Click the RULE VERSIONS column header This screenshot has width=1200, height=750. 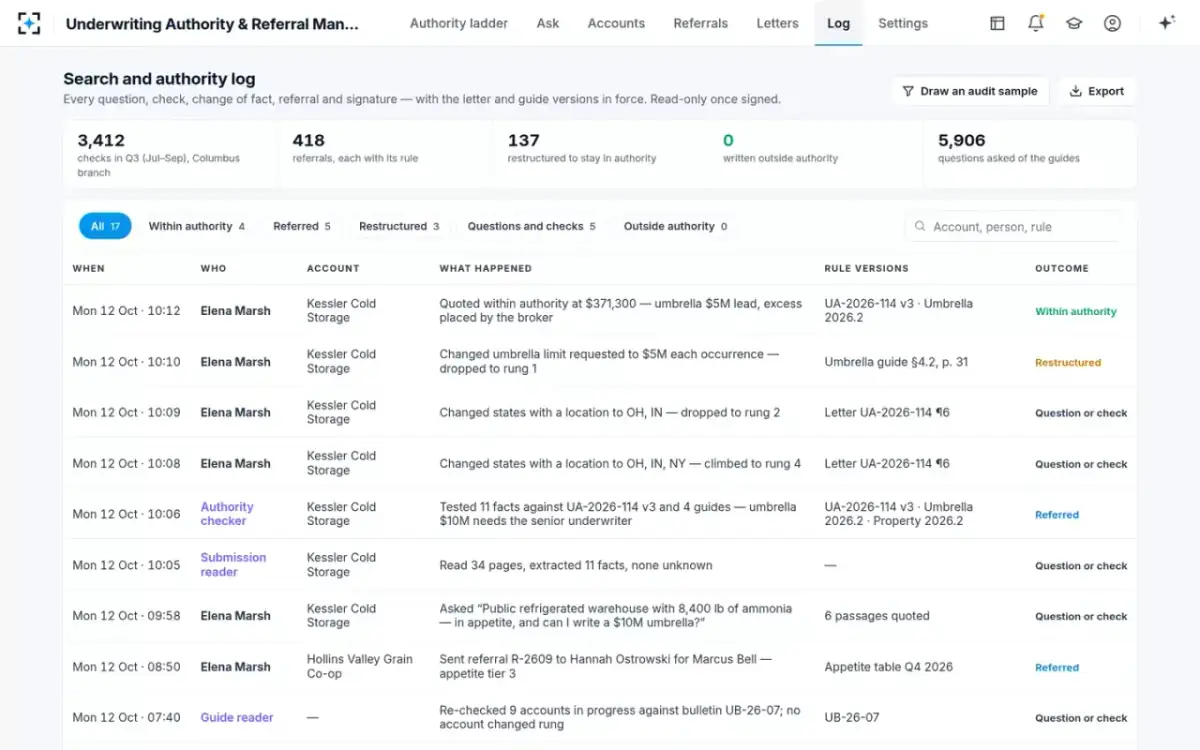[866, 268]
